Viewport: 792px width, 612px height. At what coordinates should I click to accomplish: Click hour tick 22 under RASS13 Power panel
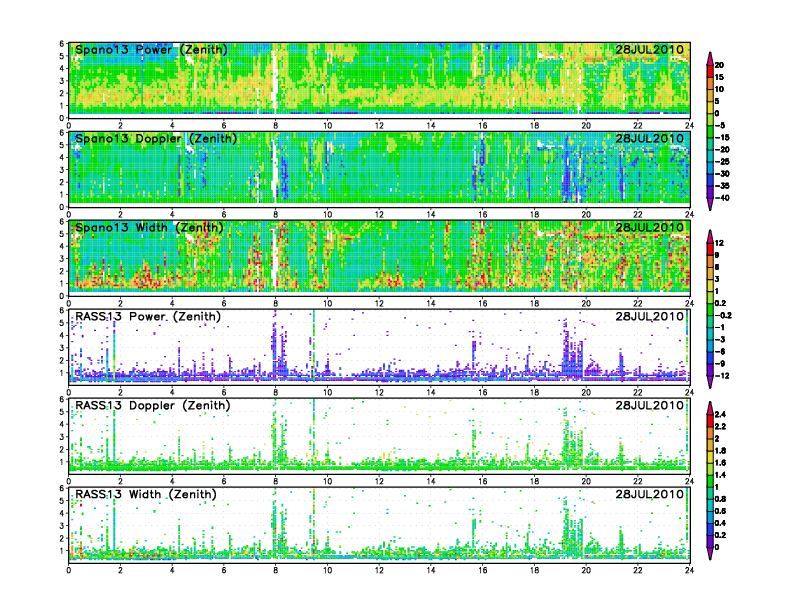click(x=638, y=392)
